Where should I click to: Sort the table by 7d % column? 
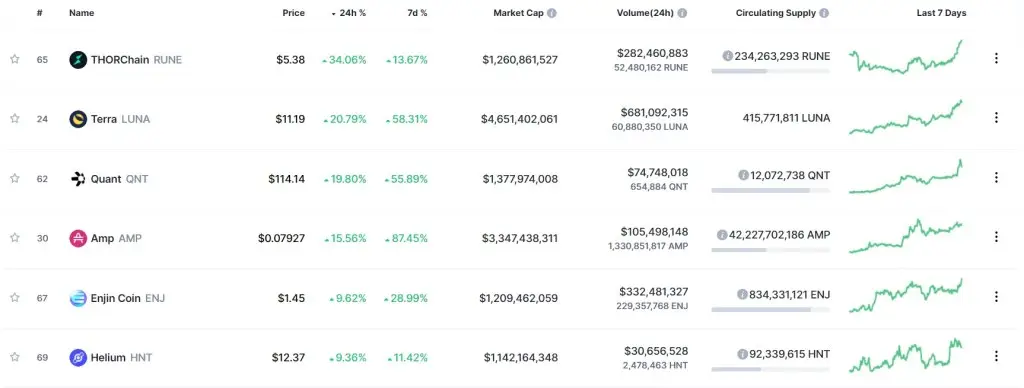[x=417, y=13]
